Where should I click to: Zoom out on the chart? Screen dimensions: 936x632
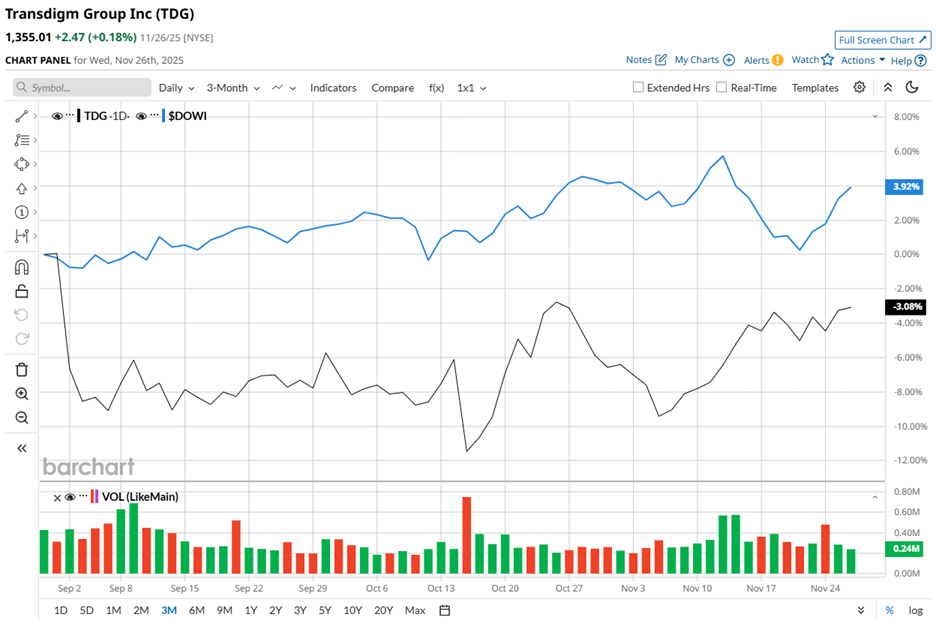point(21,418)
